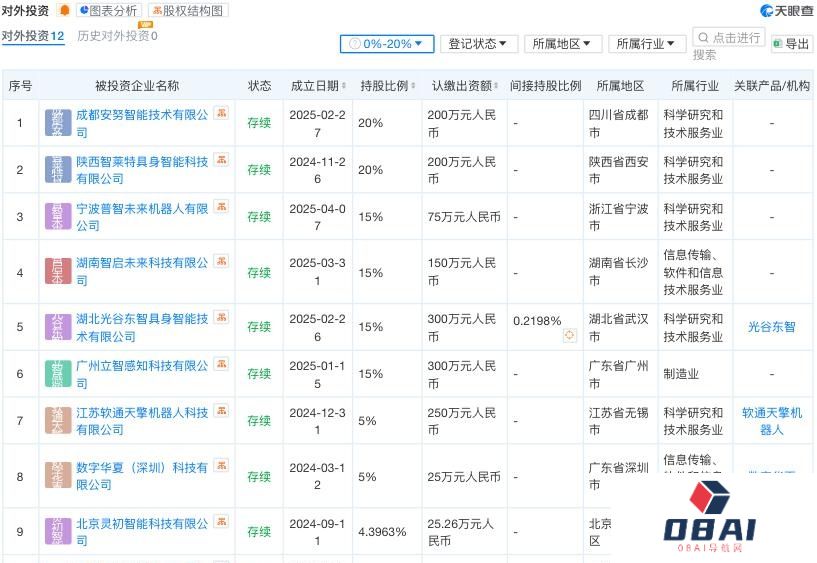Click the 广州立智感知 logo thumbnail
The width and height of the screenshot is (817, 563).
[58, 374]
